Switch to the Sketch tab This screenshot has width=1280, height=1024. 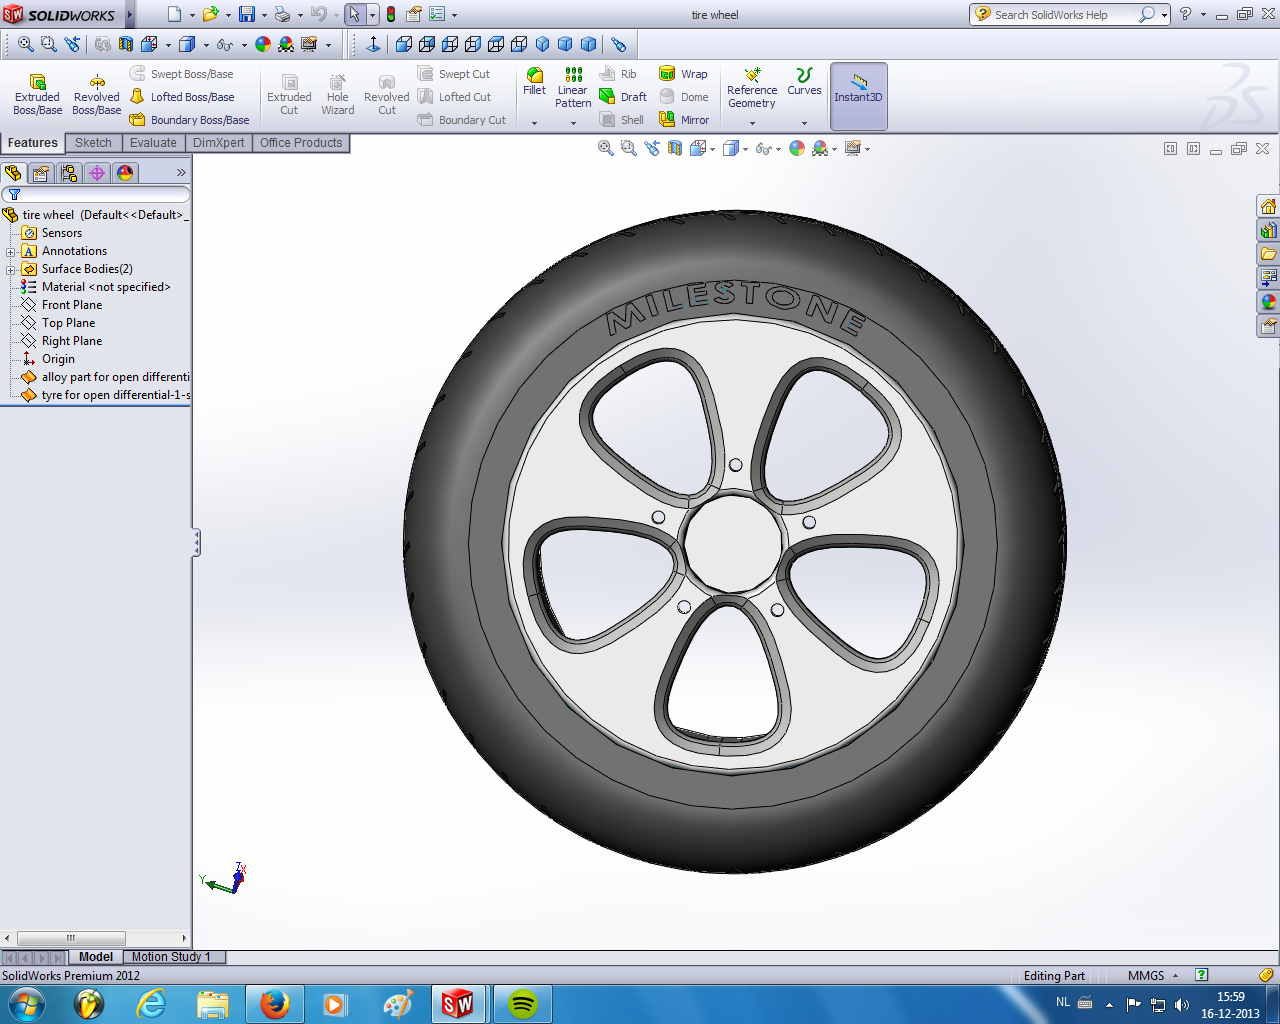pos(93,143)
